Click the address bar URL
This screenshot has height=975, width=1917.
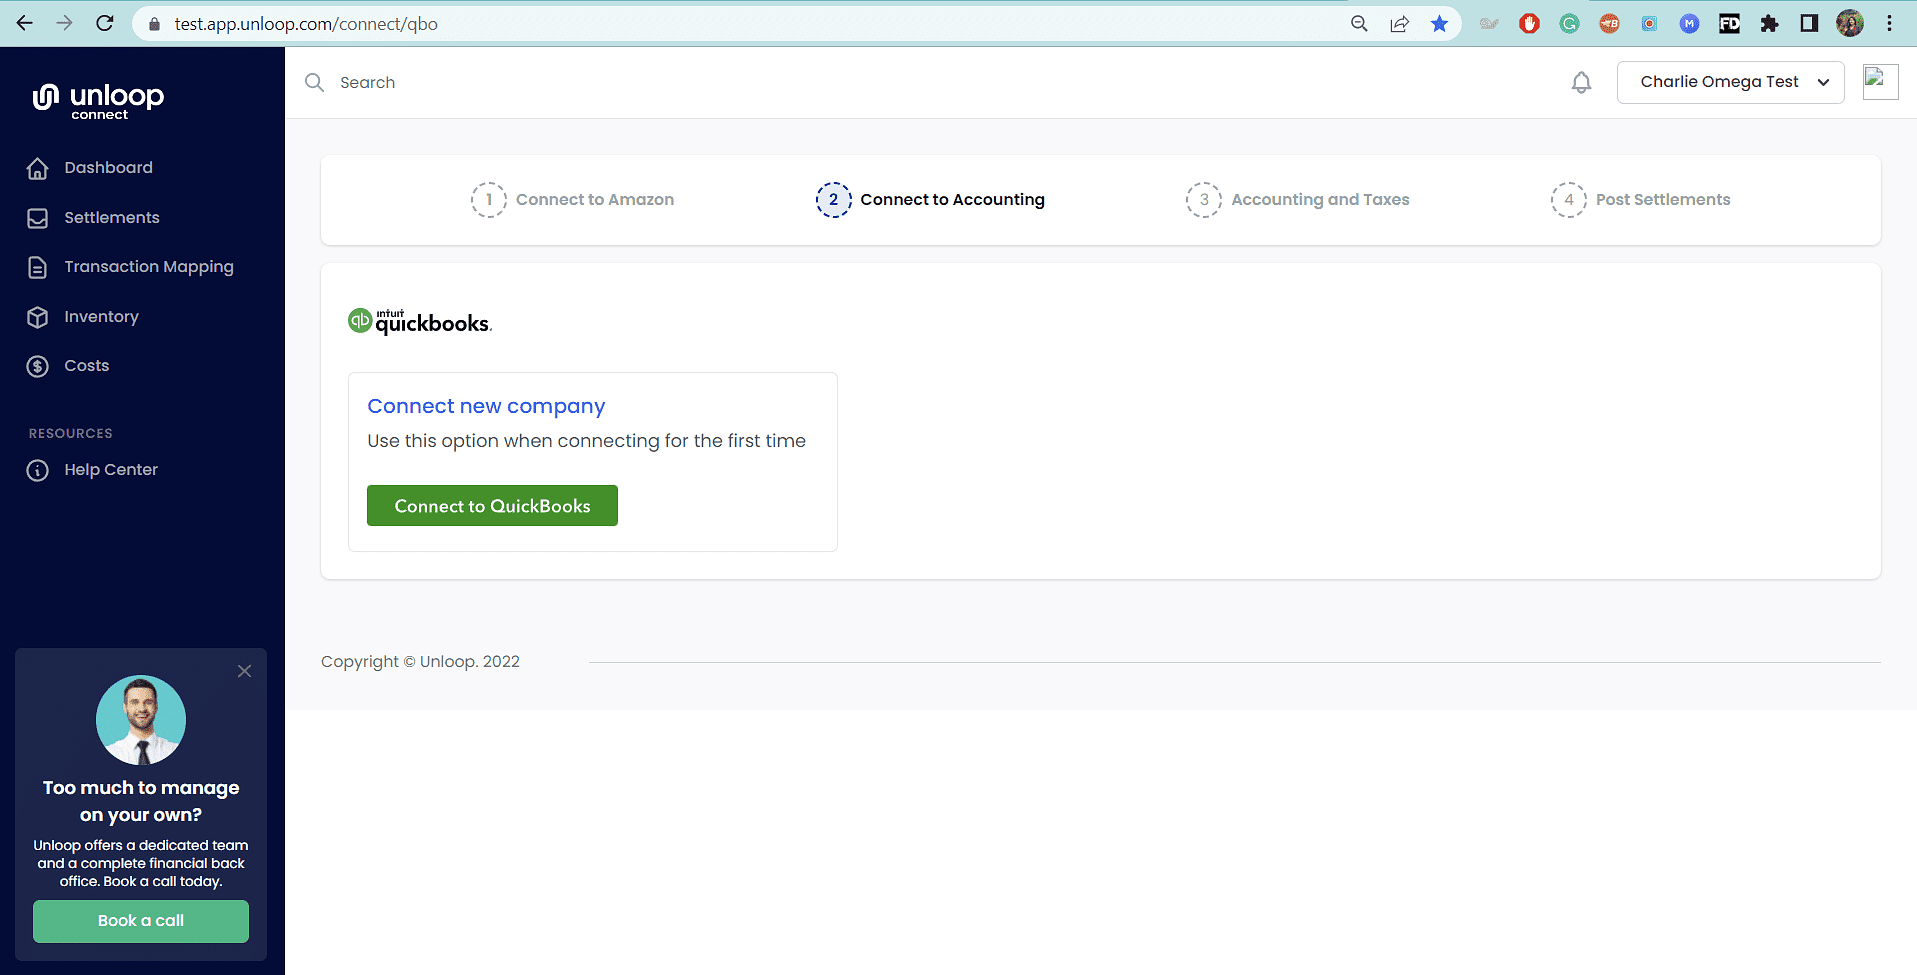306,24
